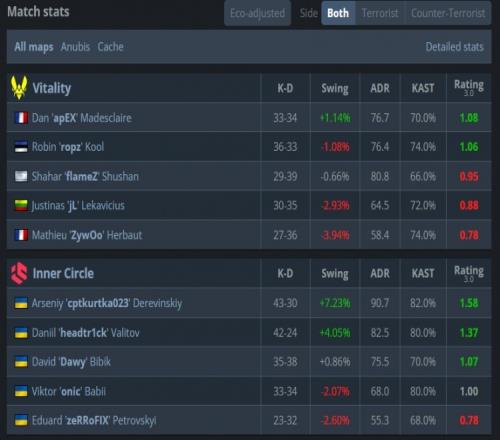This screenshot has height=440, width=500.
Task: Click the French flag beside apEX
Action: (x=21, y=118)
